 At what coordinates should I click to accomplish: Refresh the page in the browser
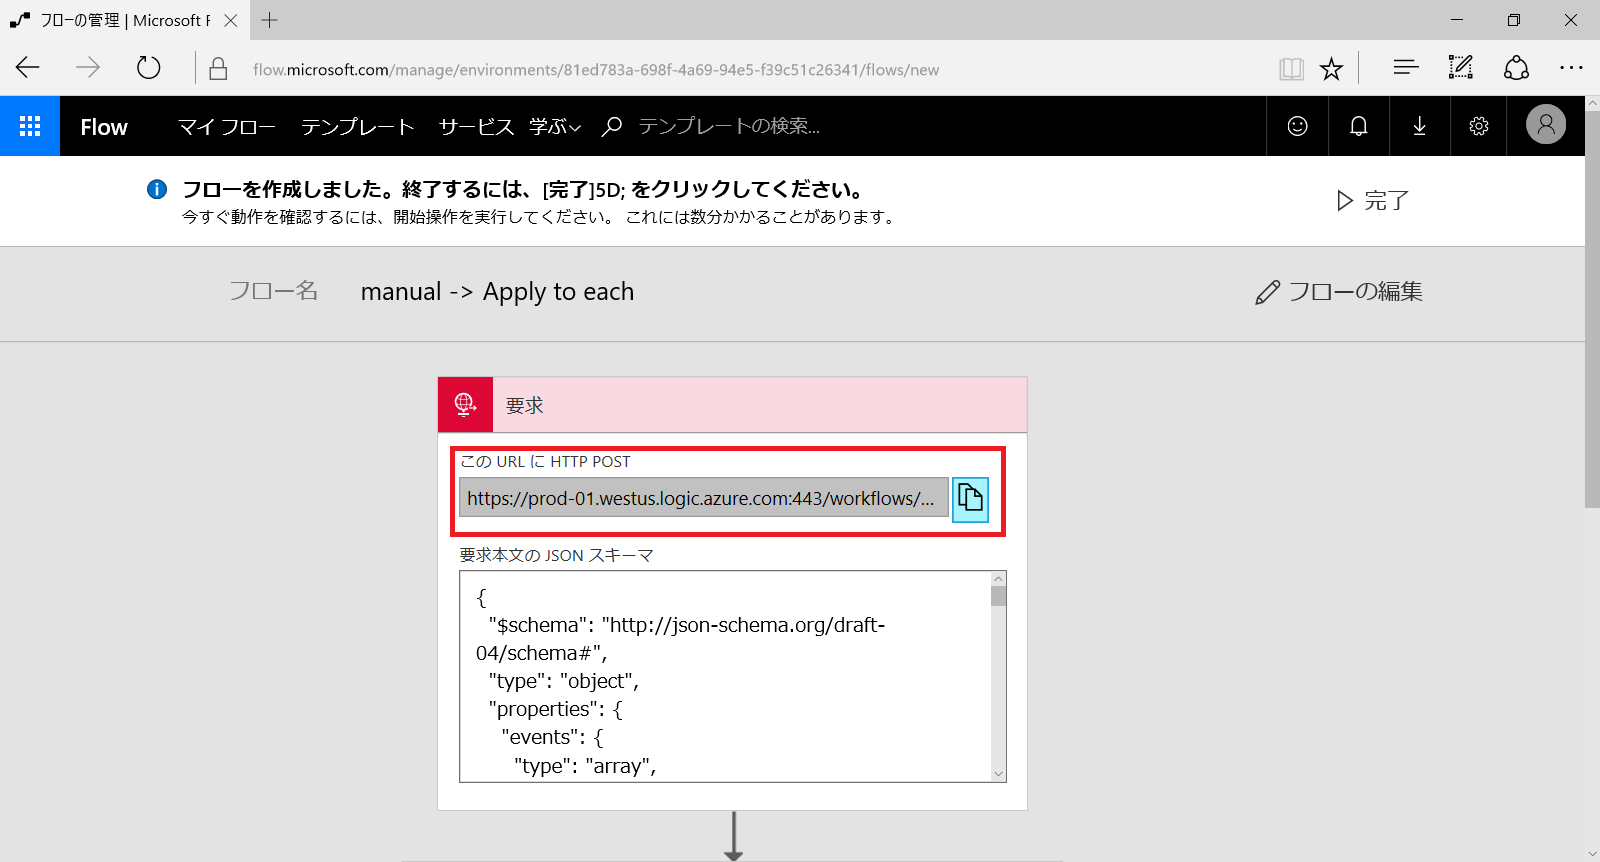click(x=148, y=68)
